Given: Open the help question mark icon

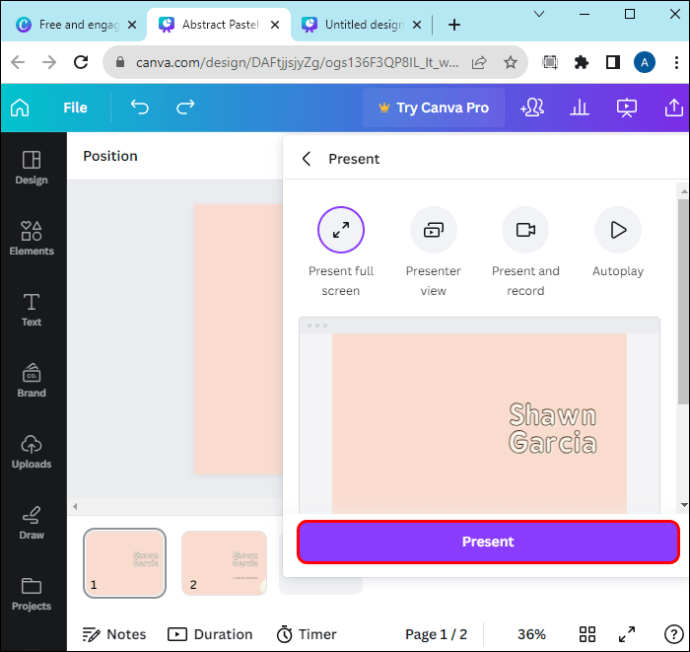Looking at the screenshot, I should click(x=673, y=634).
